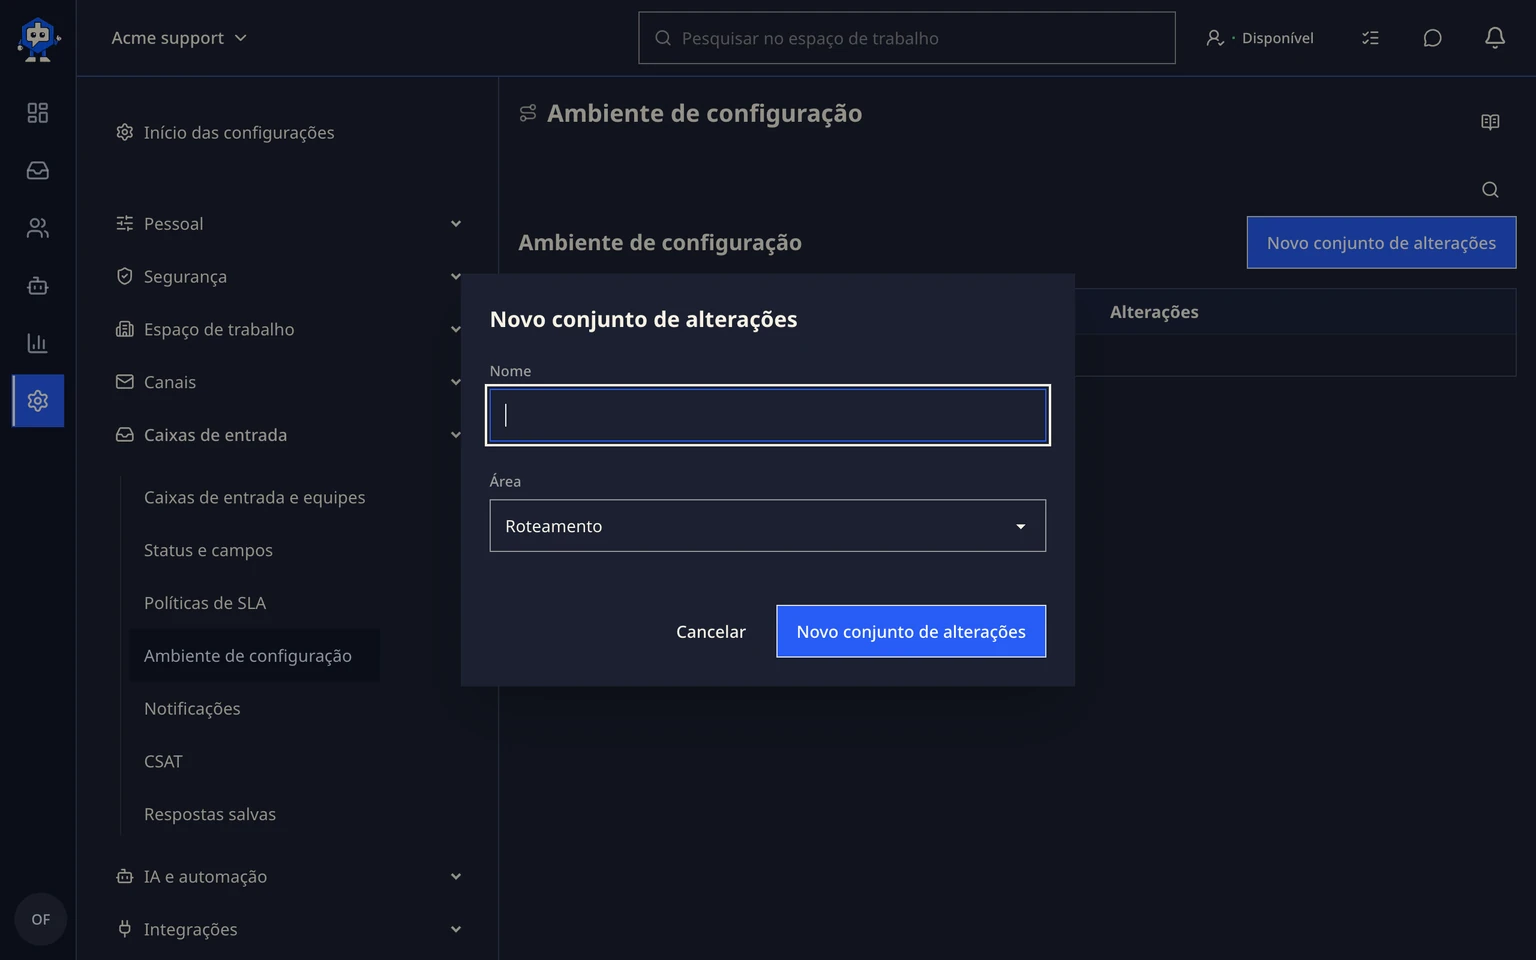Screen dimensions: 1536x960
Task: Go to Início das configurações
Action: (225, 133)
